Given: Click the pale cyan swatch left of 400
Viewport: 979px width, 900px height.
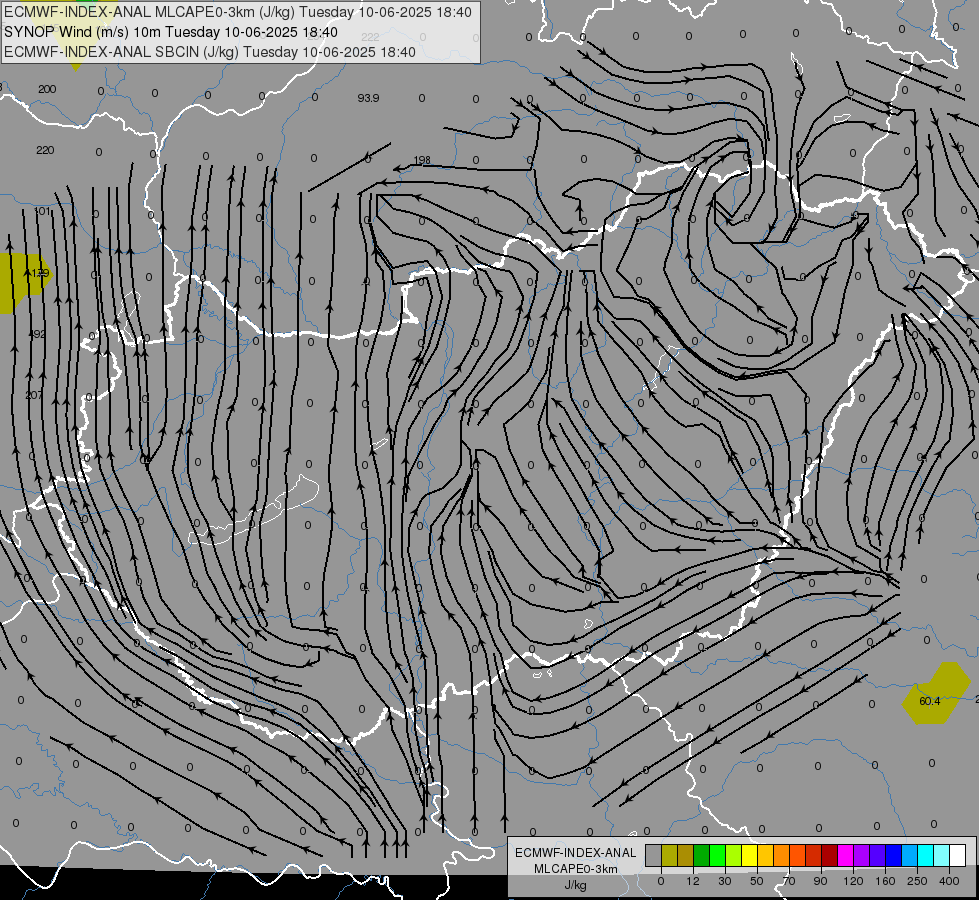Looking at the screenshot, I should coord(942,855).
